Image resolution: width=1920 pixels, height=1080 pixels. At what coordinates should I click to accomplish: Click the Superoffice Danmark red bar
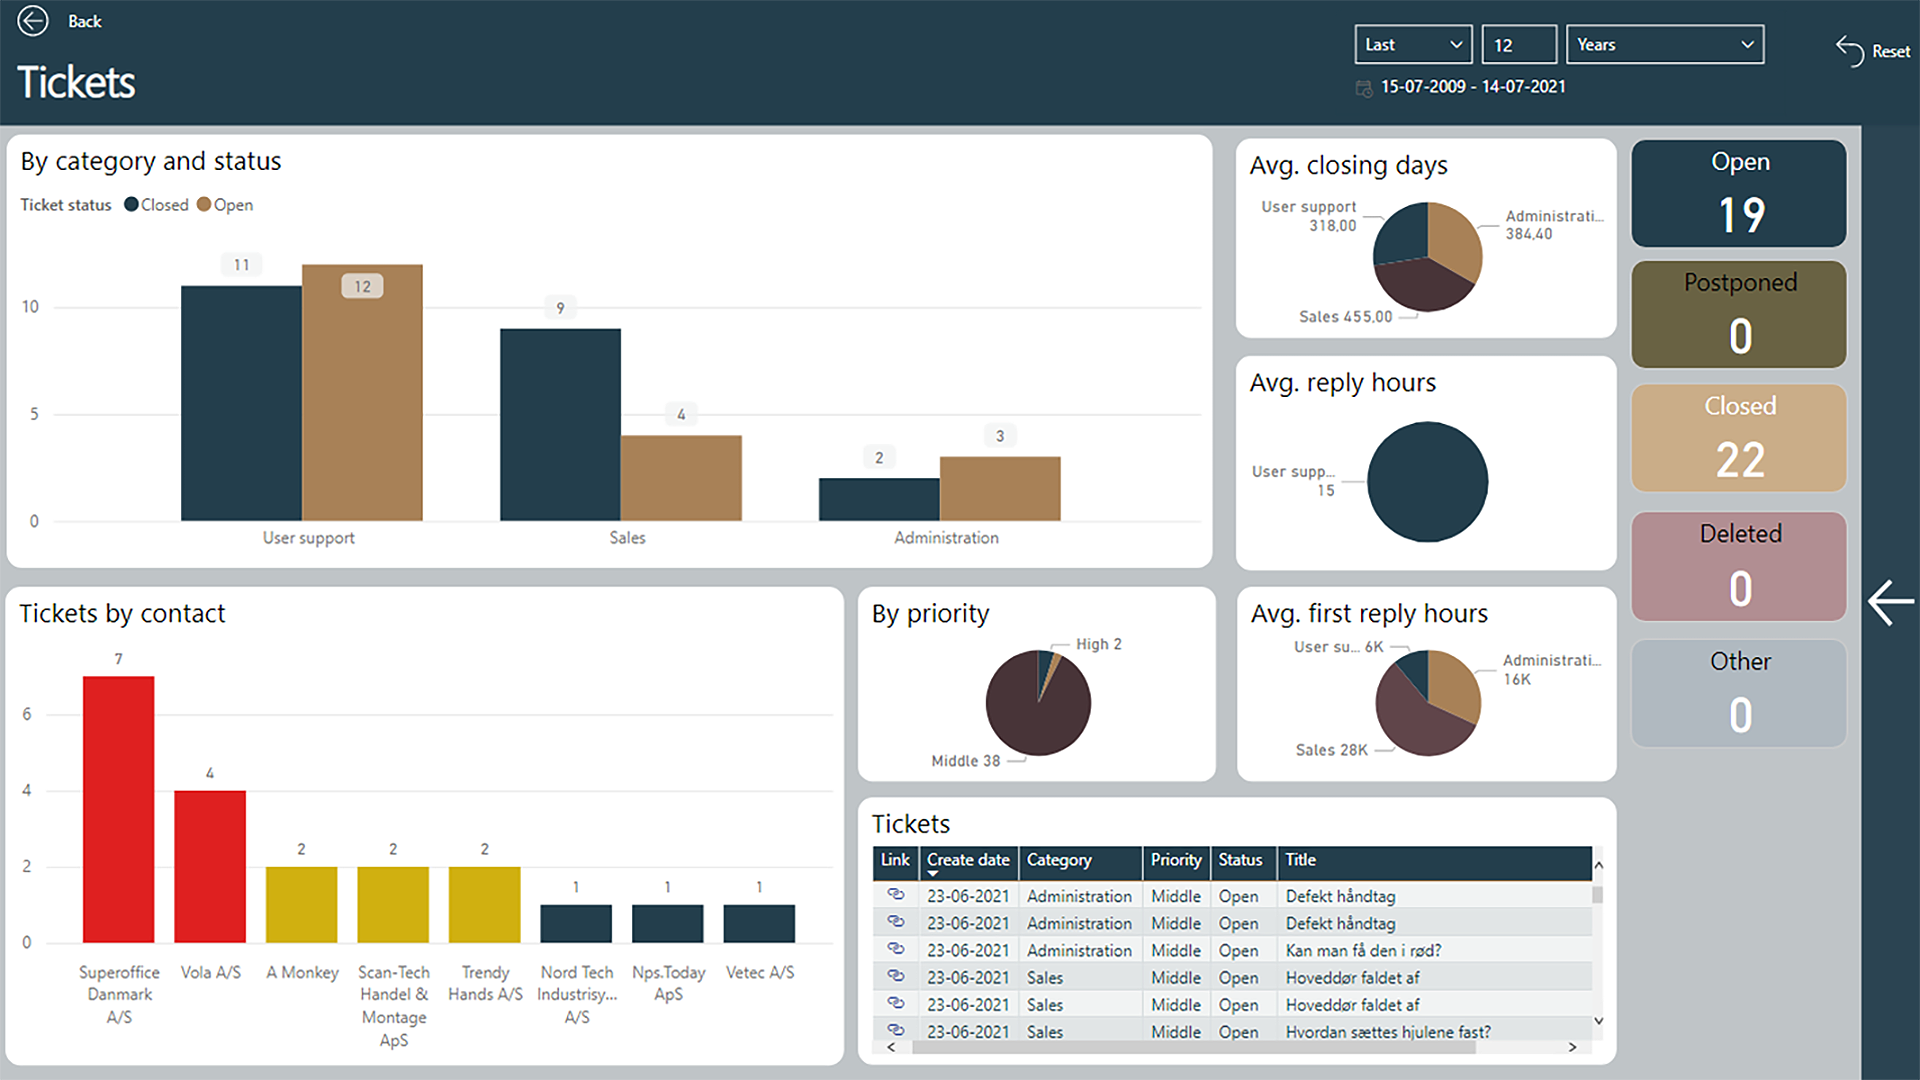coord(118,808)
